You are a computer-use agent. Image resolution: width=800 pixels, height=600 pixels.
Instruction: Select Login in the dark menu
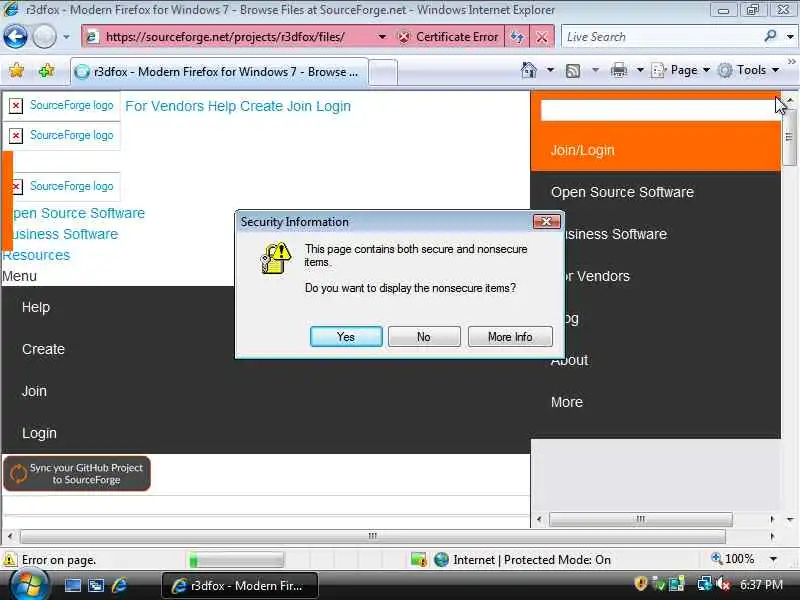pos(39,433)
